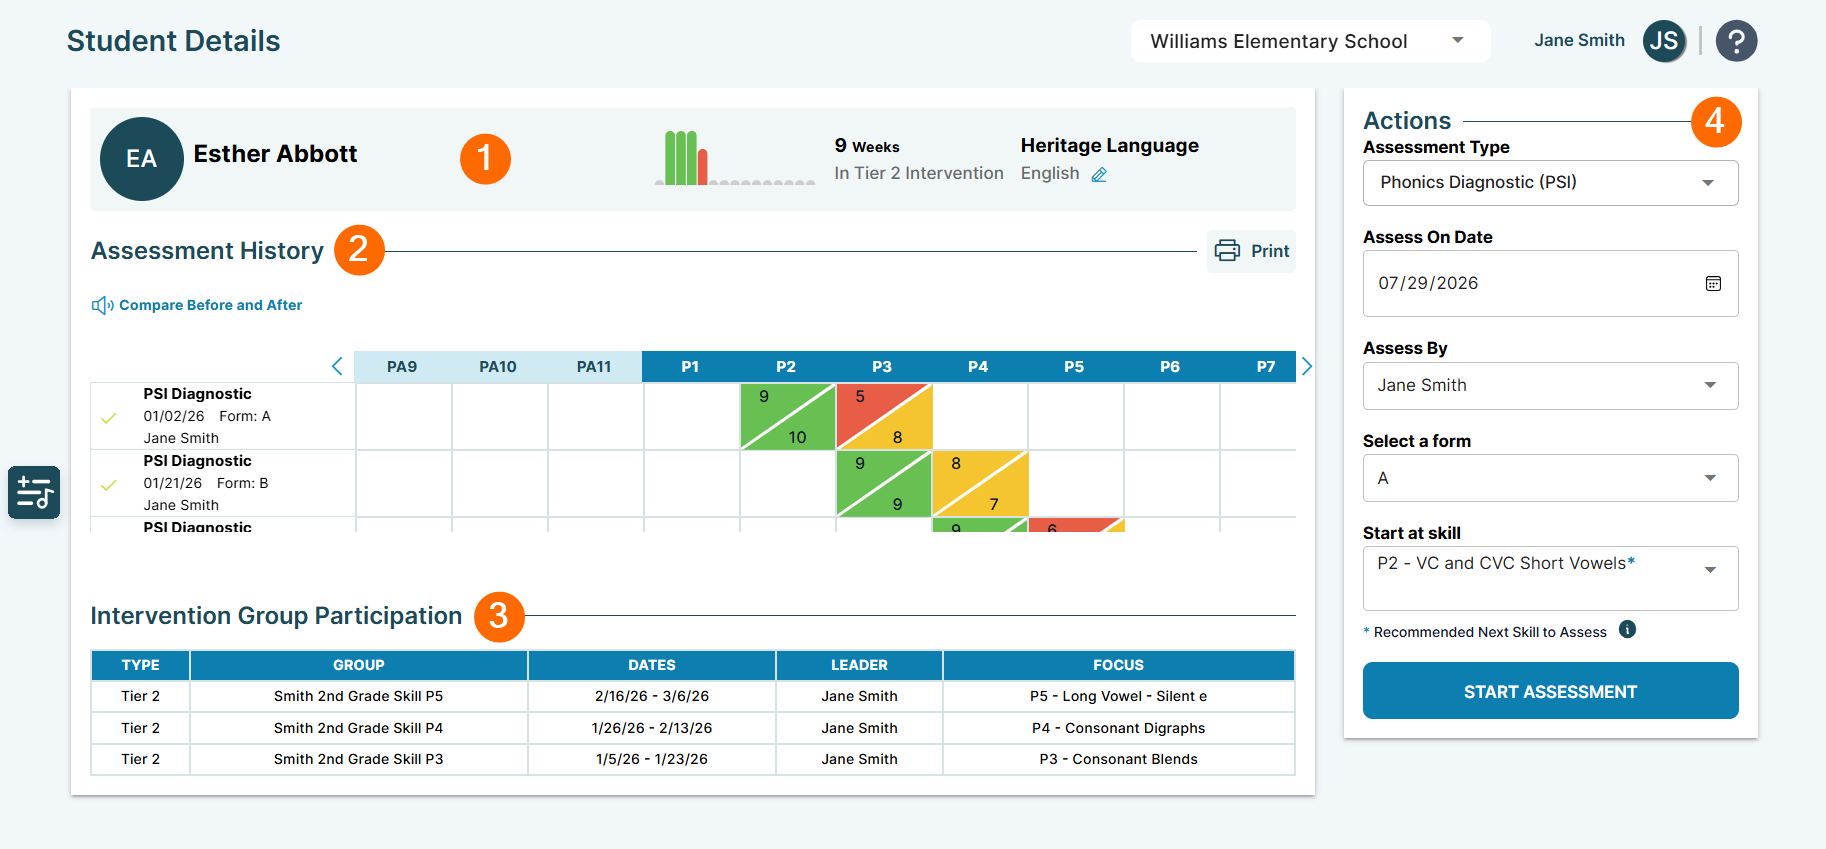1826x849 pixels.
Task: Click the tier intervention bar chart
Action: coord(735,158)
